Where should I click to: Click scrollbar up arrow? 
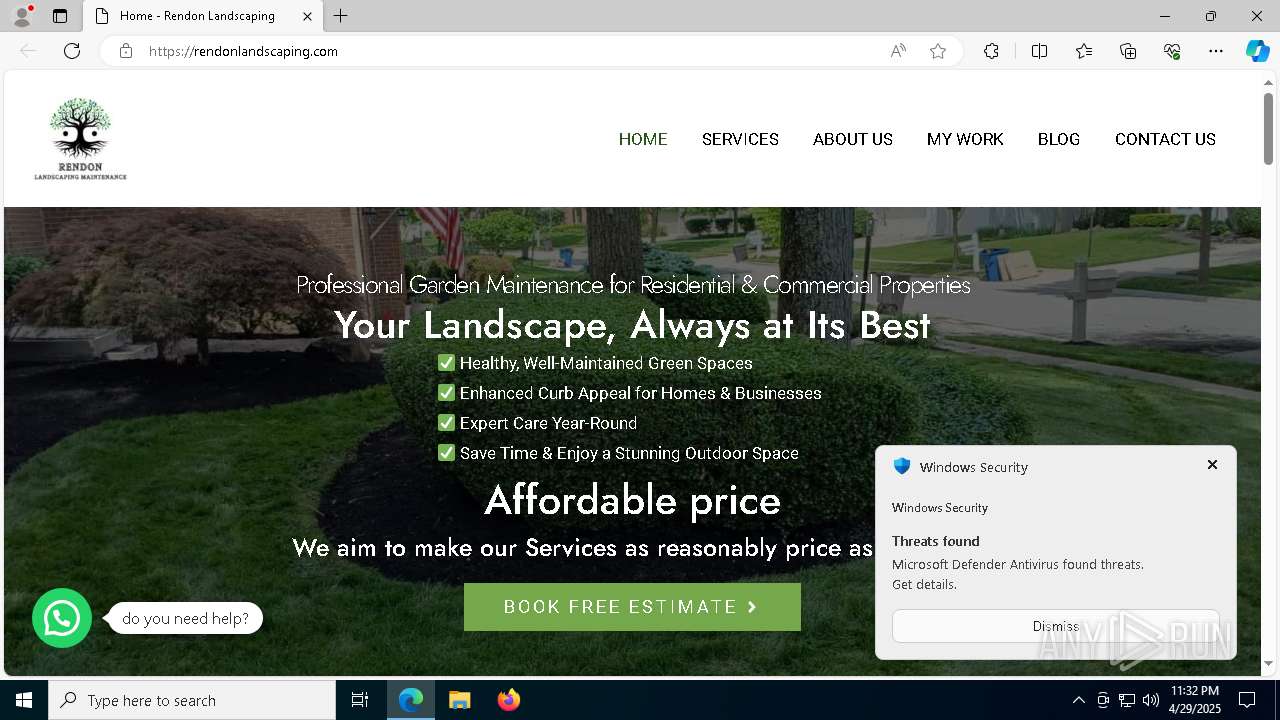click(1268, 83)
